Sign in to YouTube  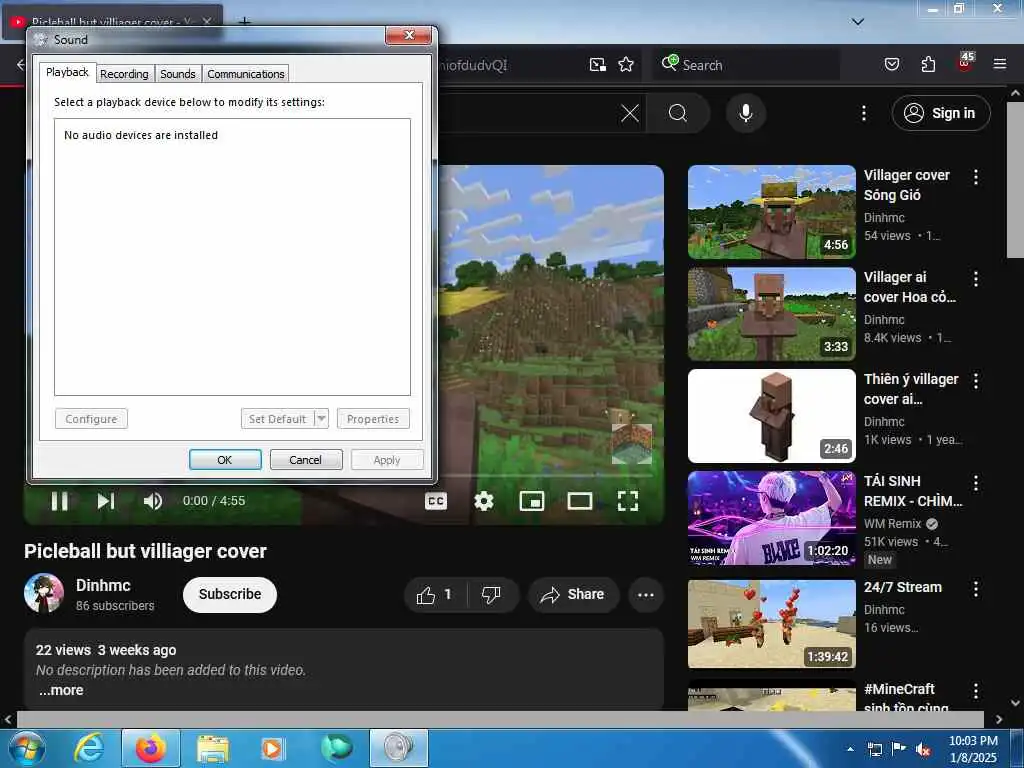[x=941, y=113]
